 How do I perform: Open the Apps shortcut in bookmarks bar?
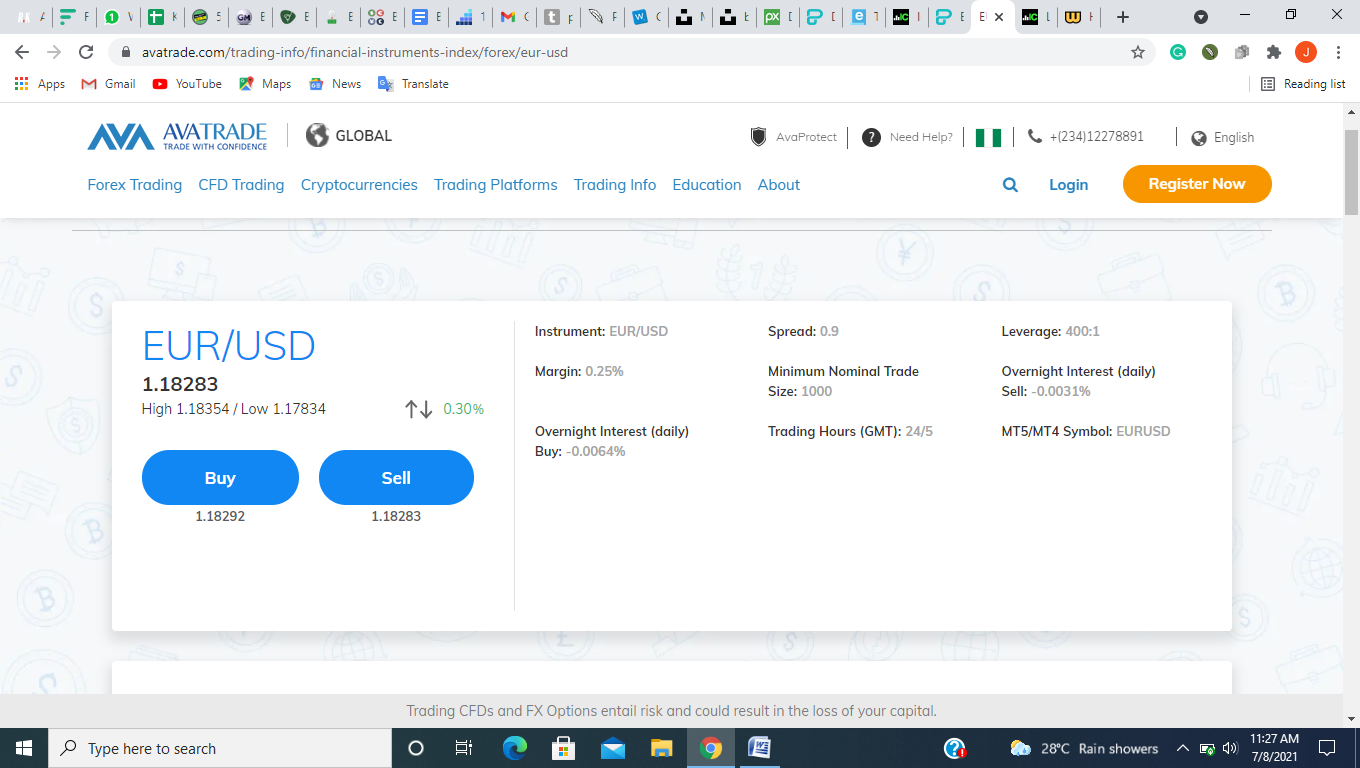(40, 84)
